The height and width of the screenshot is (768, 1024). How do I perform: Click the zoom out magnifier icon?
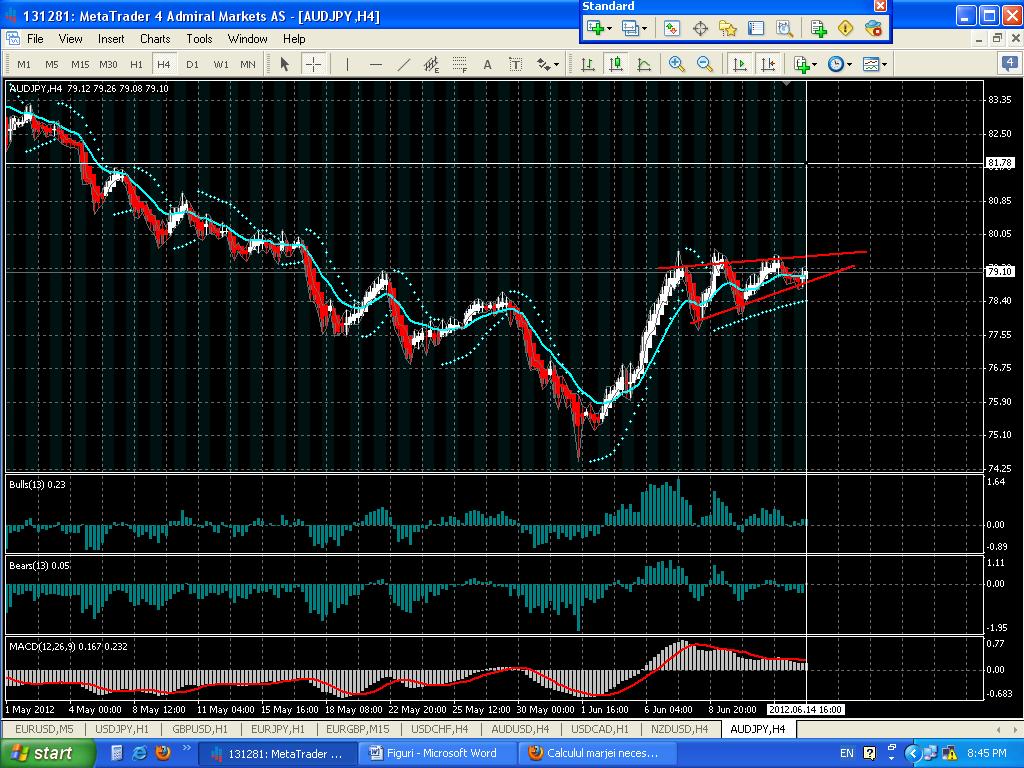tap(704, 64)
